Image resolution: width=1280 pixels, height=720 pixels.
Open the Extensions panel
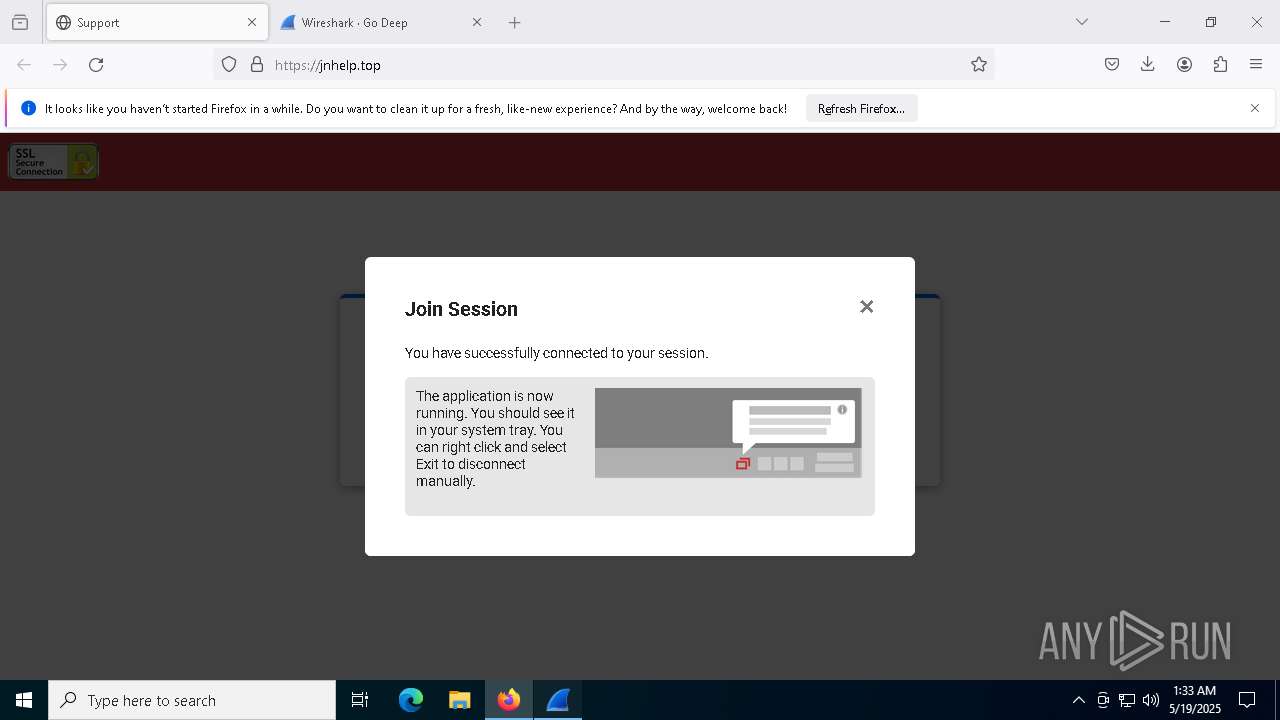click(1220, 65)
